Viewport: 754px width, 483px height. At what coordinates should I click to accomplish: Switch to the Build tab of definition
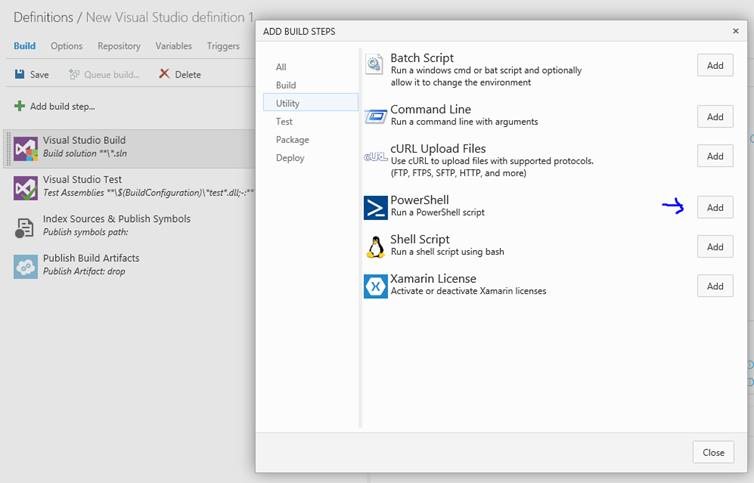point(25,46)
